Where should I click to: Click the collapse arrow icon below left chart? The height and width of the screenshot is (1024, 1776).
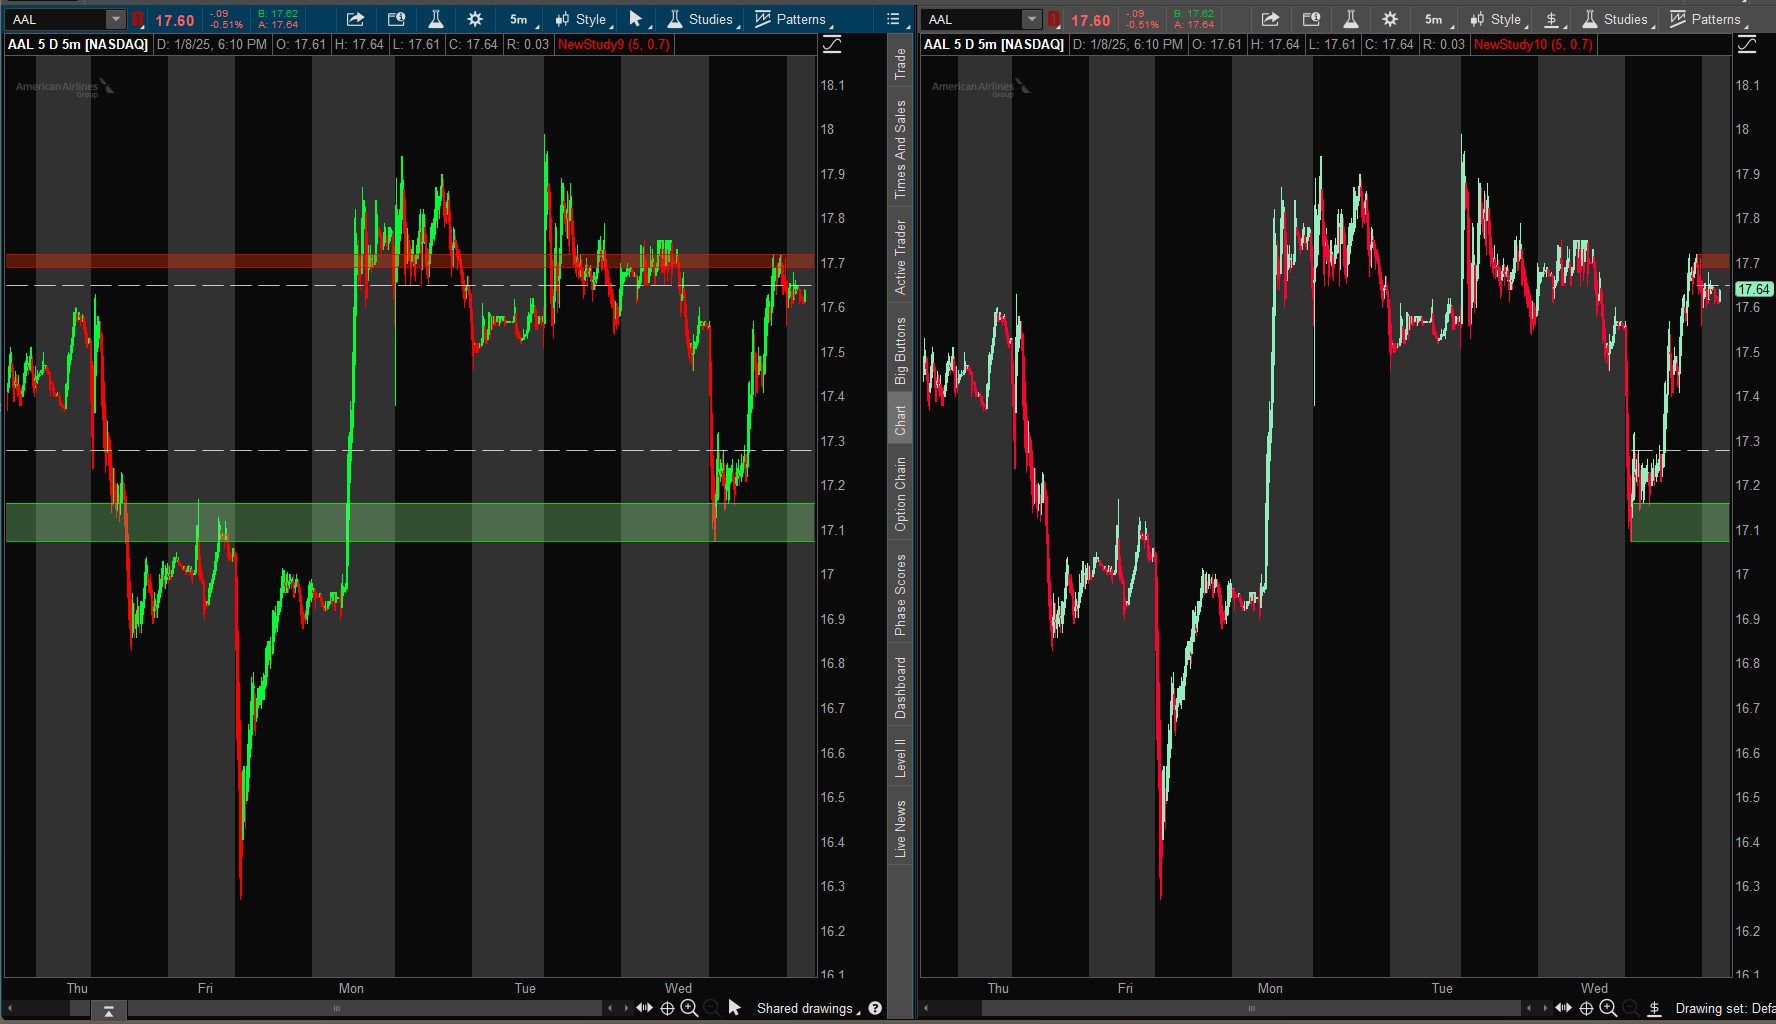pyautogui.click(x=109, y=1011)
